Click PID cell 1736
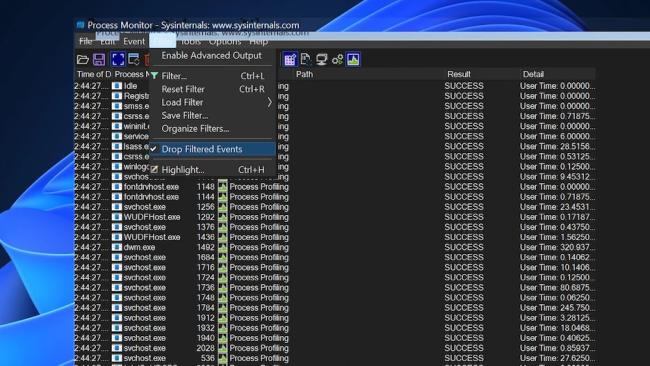This screenshot has height=366, width=650. click(206, 288)
